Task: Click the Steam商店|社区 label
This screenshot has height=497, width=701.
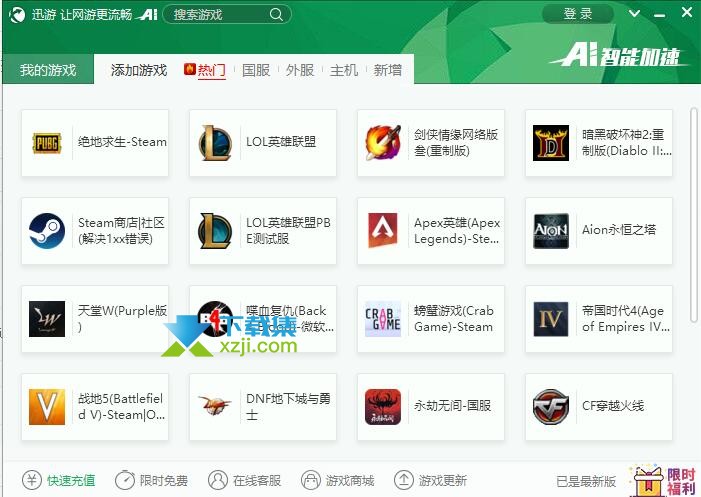Action: point(121,231)
